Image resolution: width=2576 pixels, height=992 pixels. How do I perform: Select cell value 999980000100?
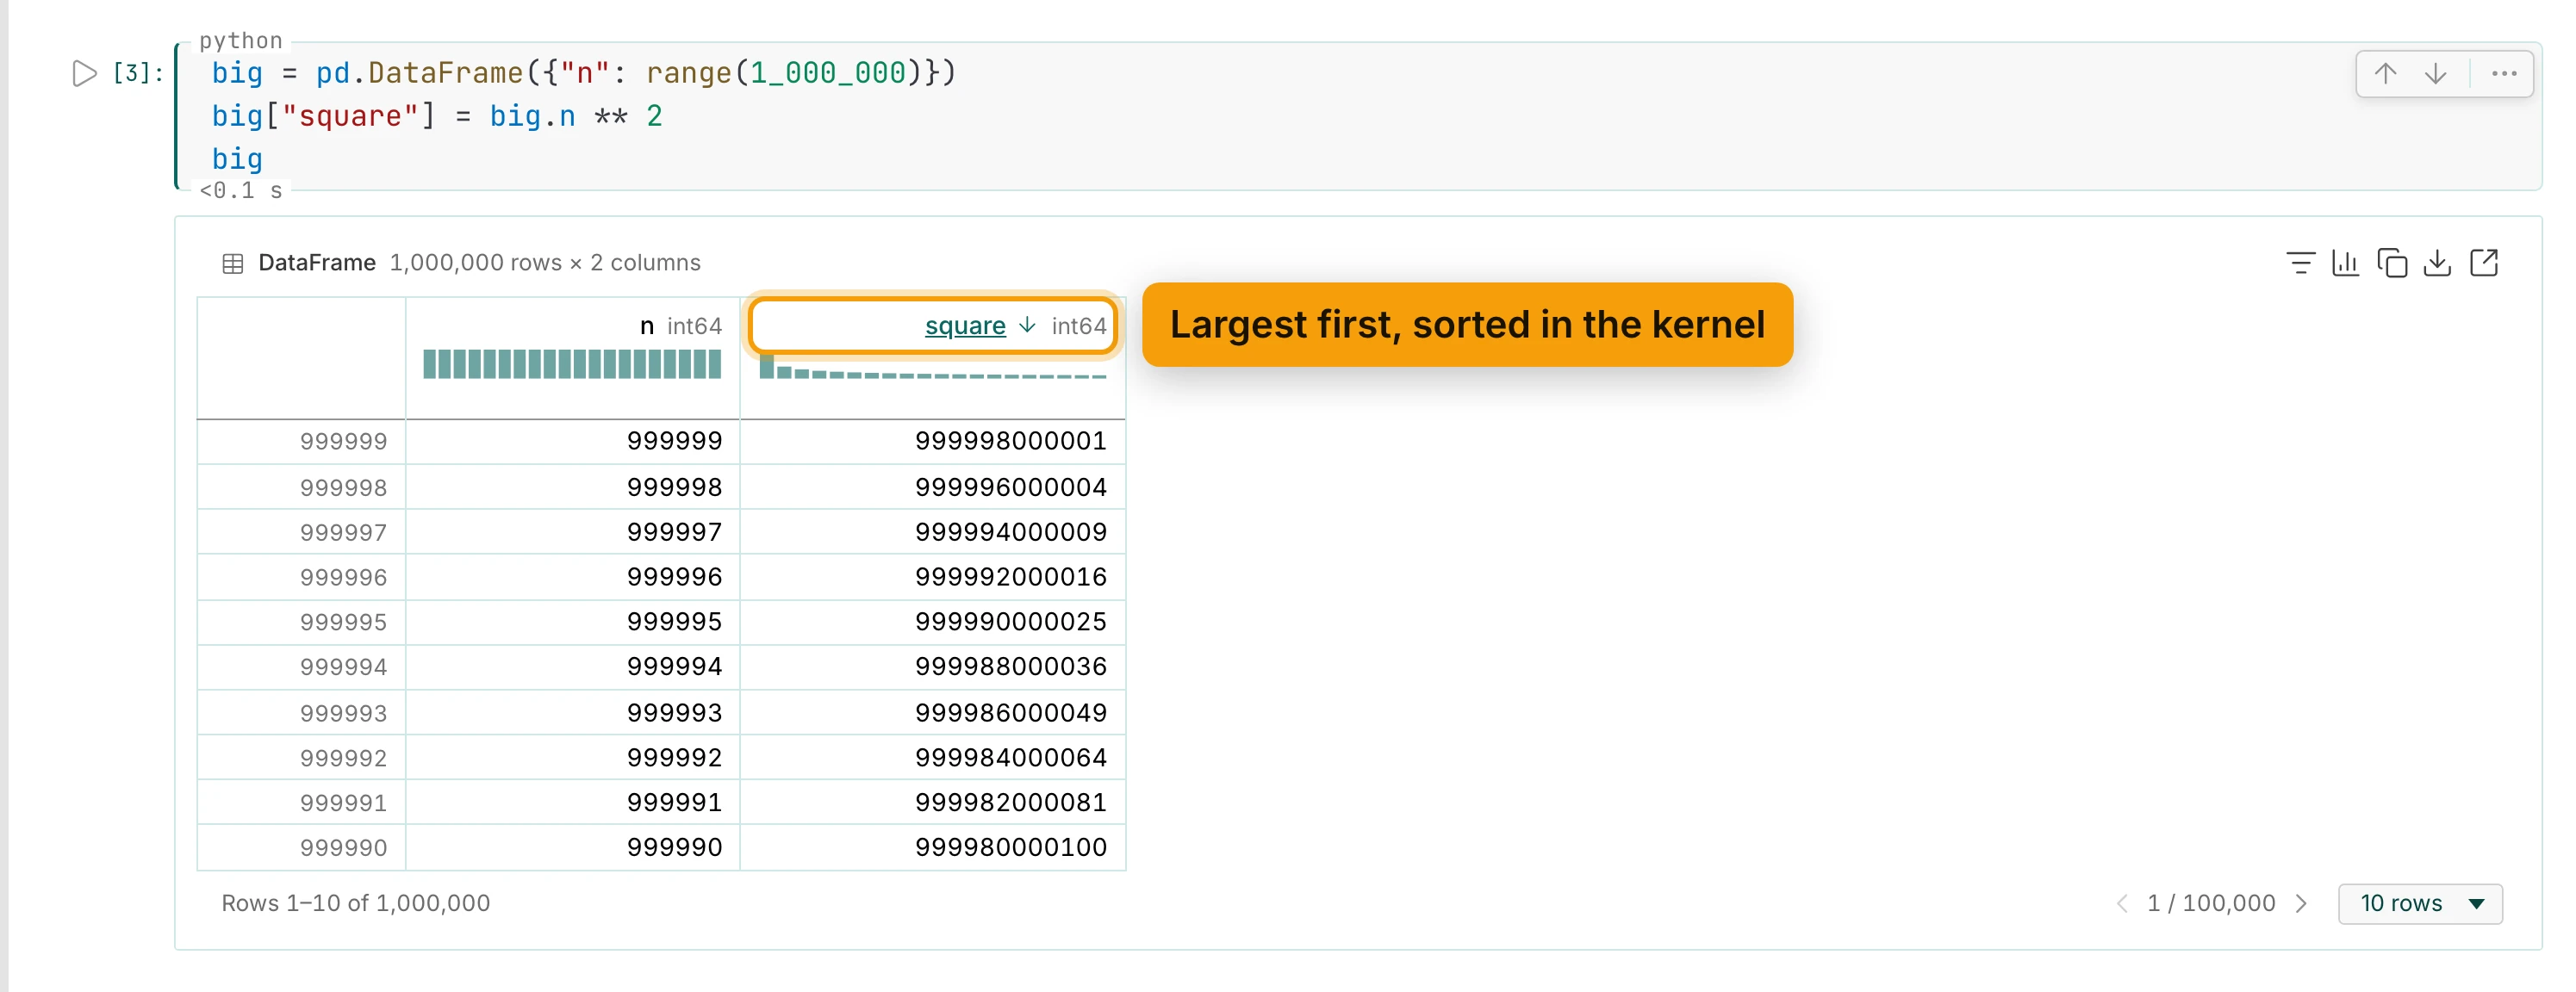(1010, 848)
